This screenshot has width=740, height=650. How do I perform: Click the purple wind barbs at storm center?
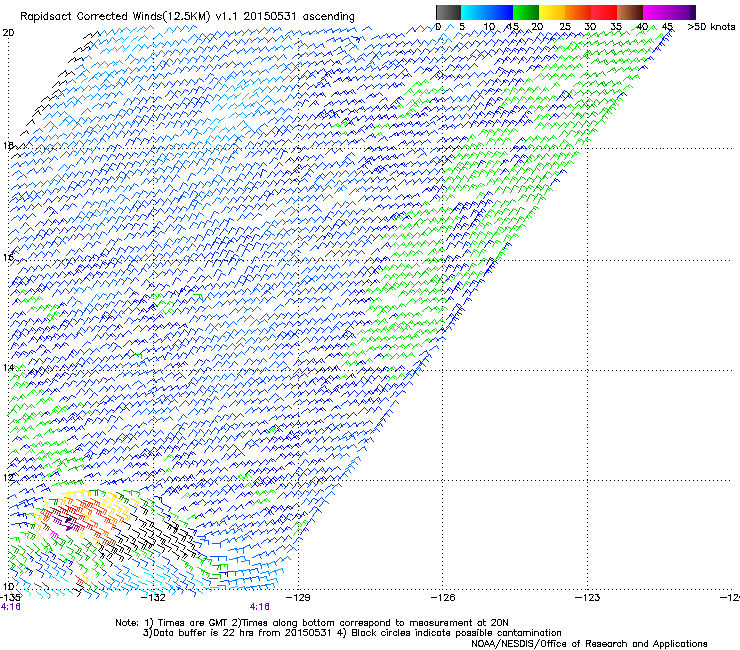[x=64, y=522]
